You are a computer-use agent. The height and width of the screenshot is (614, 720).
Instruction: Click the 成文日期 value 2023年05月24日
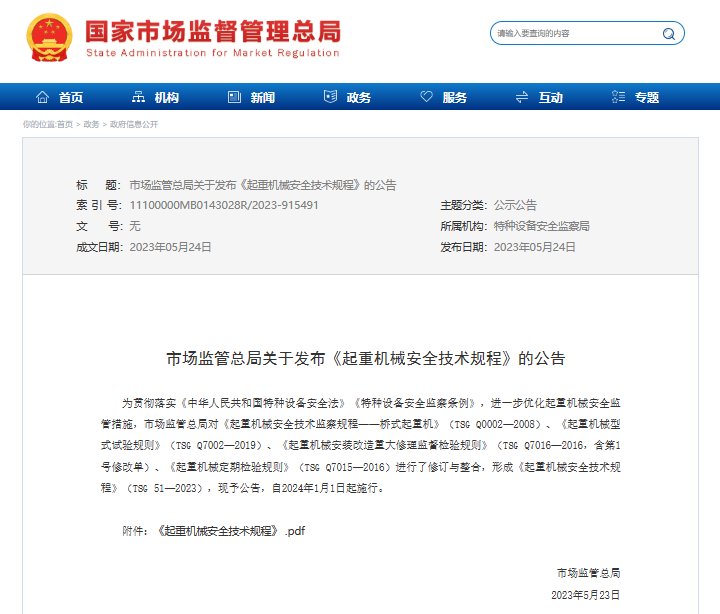pos(170,247)
